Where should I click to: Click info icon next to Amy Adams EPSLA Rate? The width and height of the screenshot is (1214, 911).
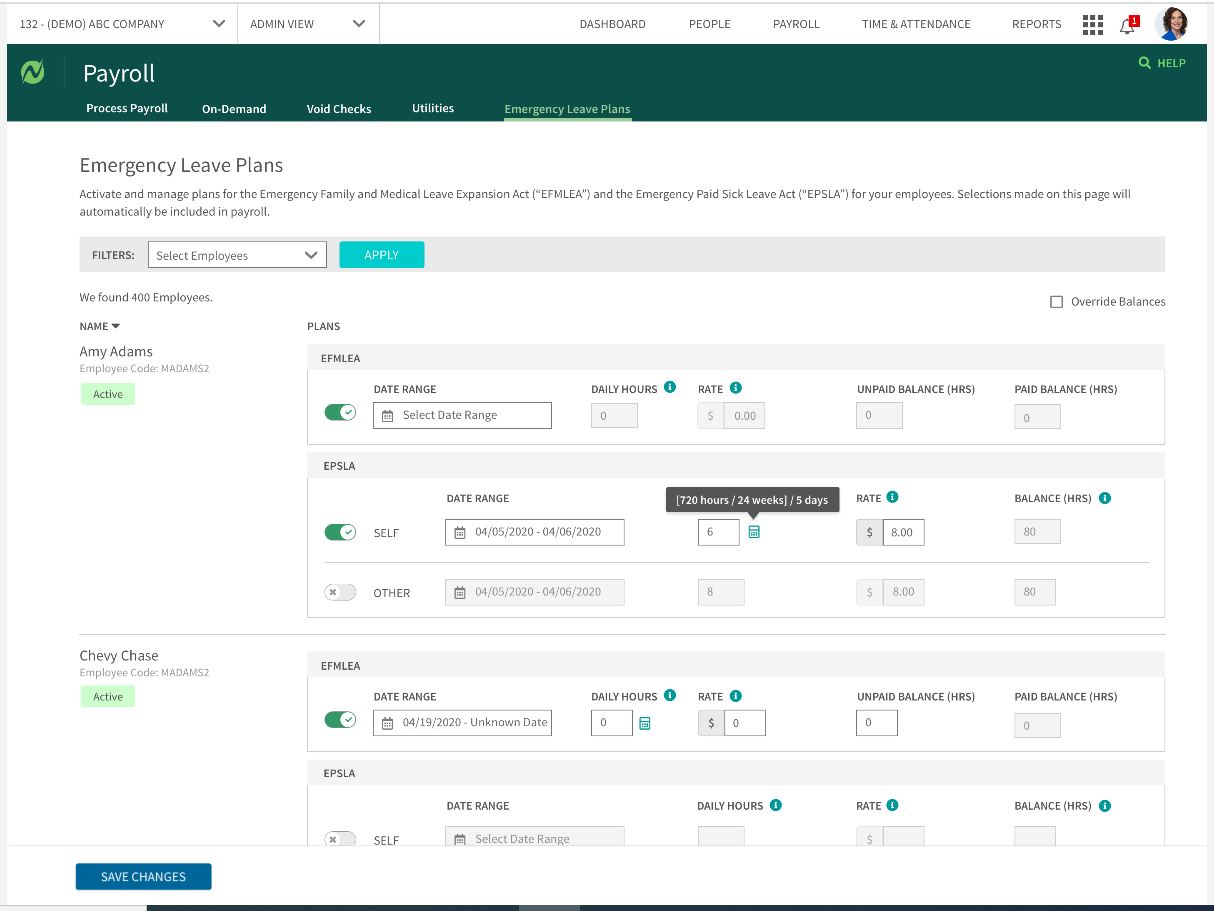892,498
